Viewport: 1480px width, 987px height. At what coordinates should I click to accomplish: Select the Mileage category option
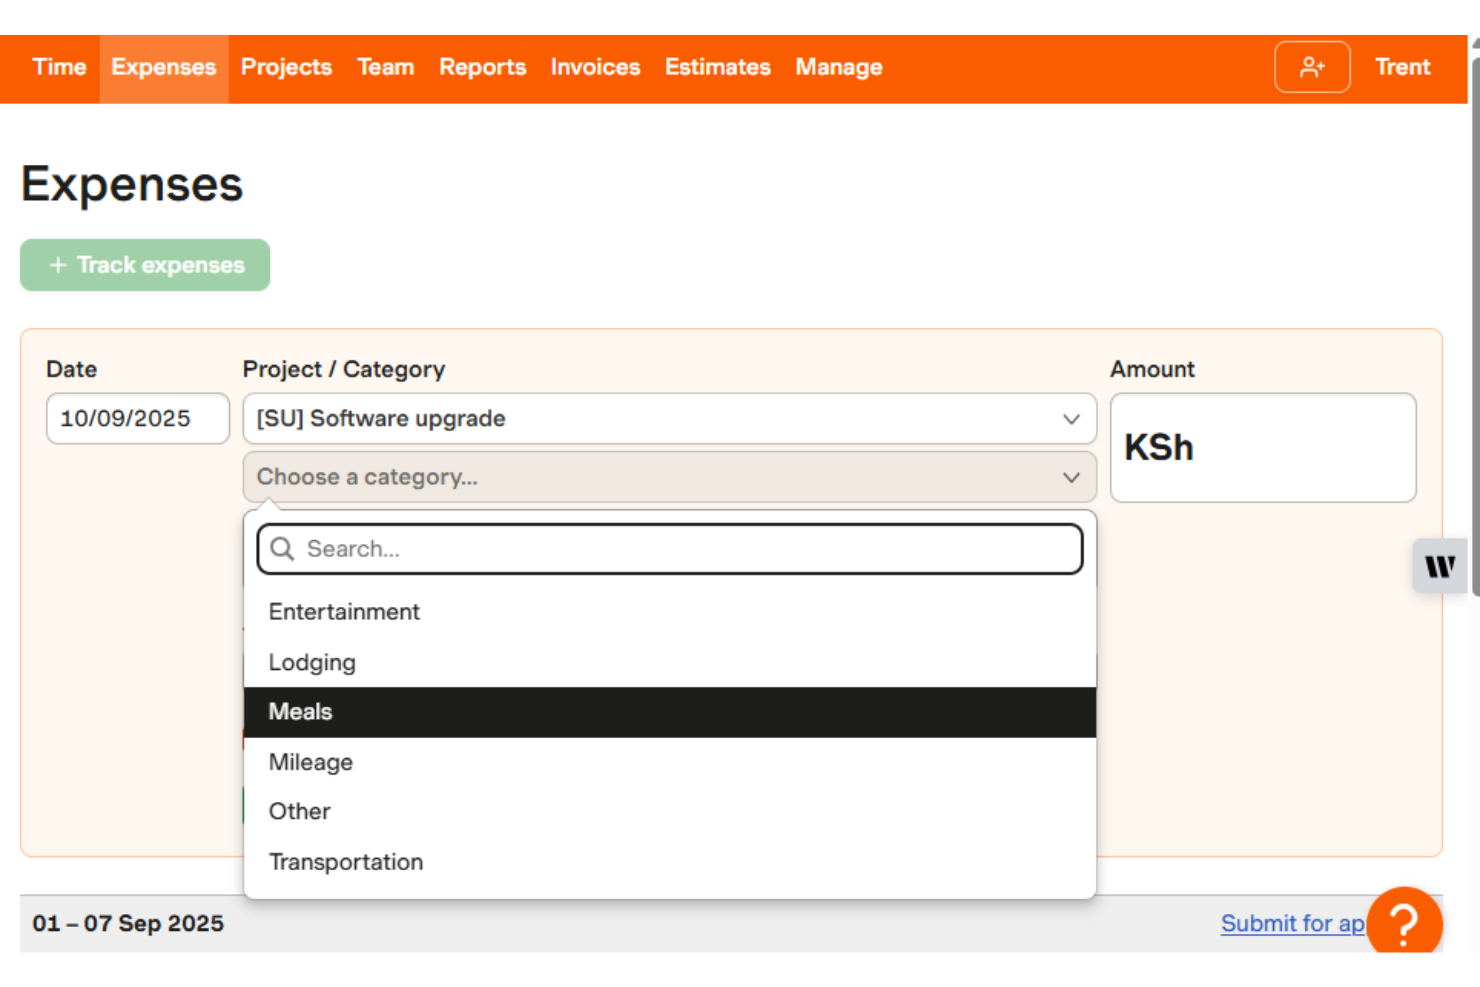coord(310,761)
